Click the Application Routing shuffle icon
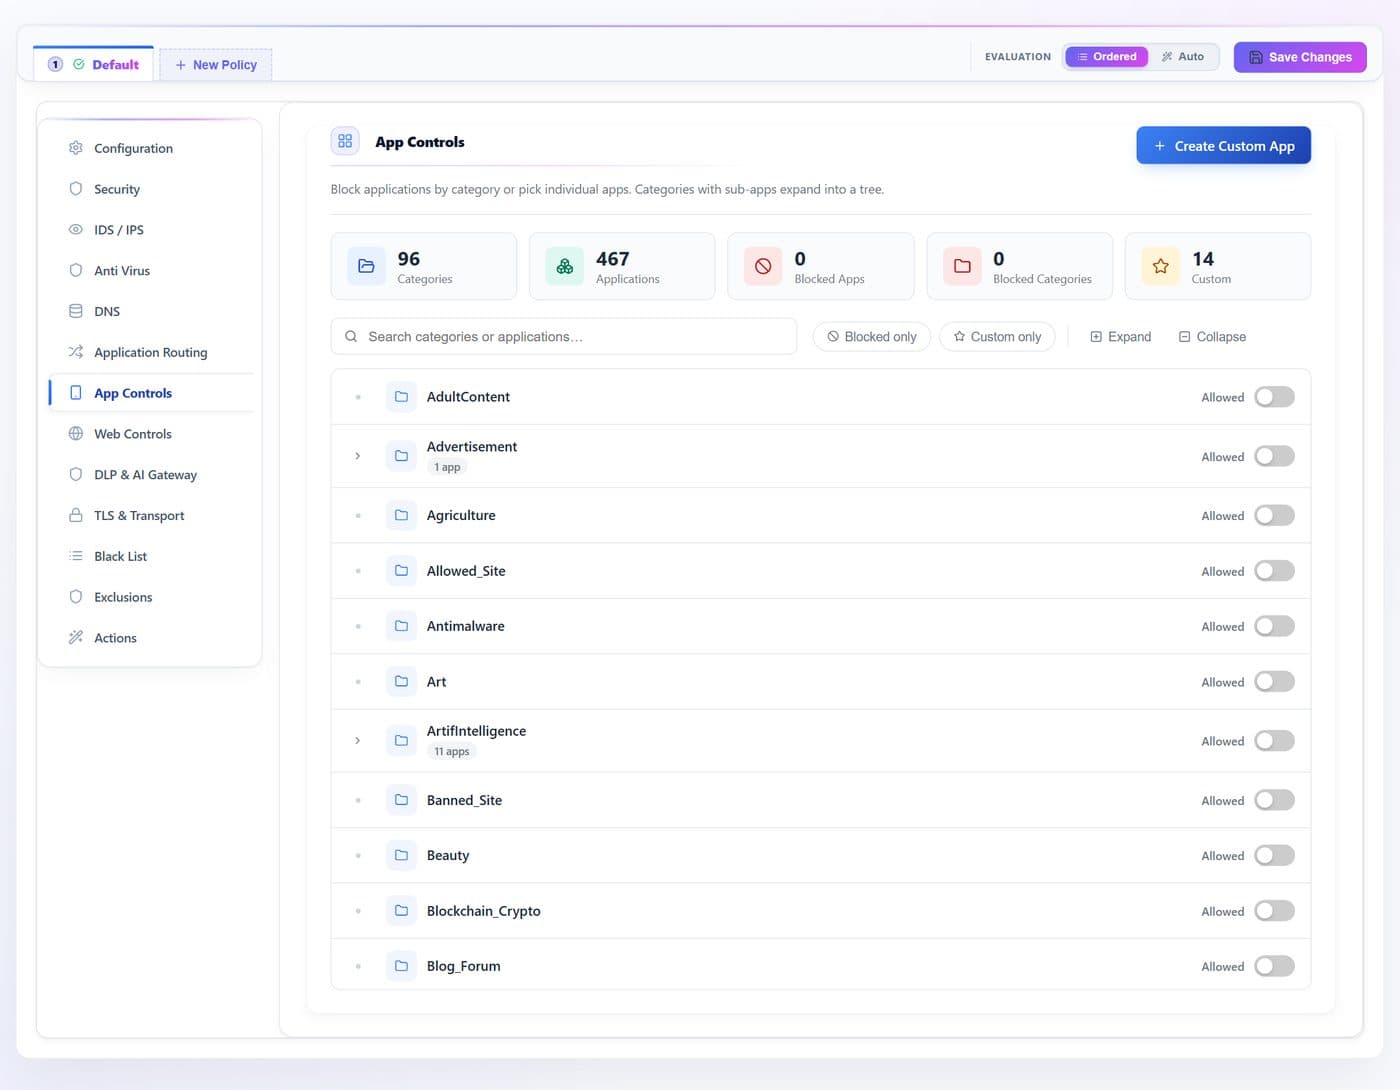1400x1090 pixels. pos(75,352)
